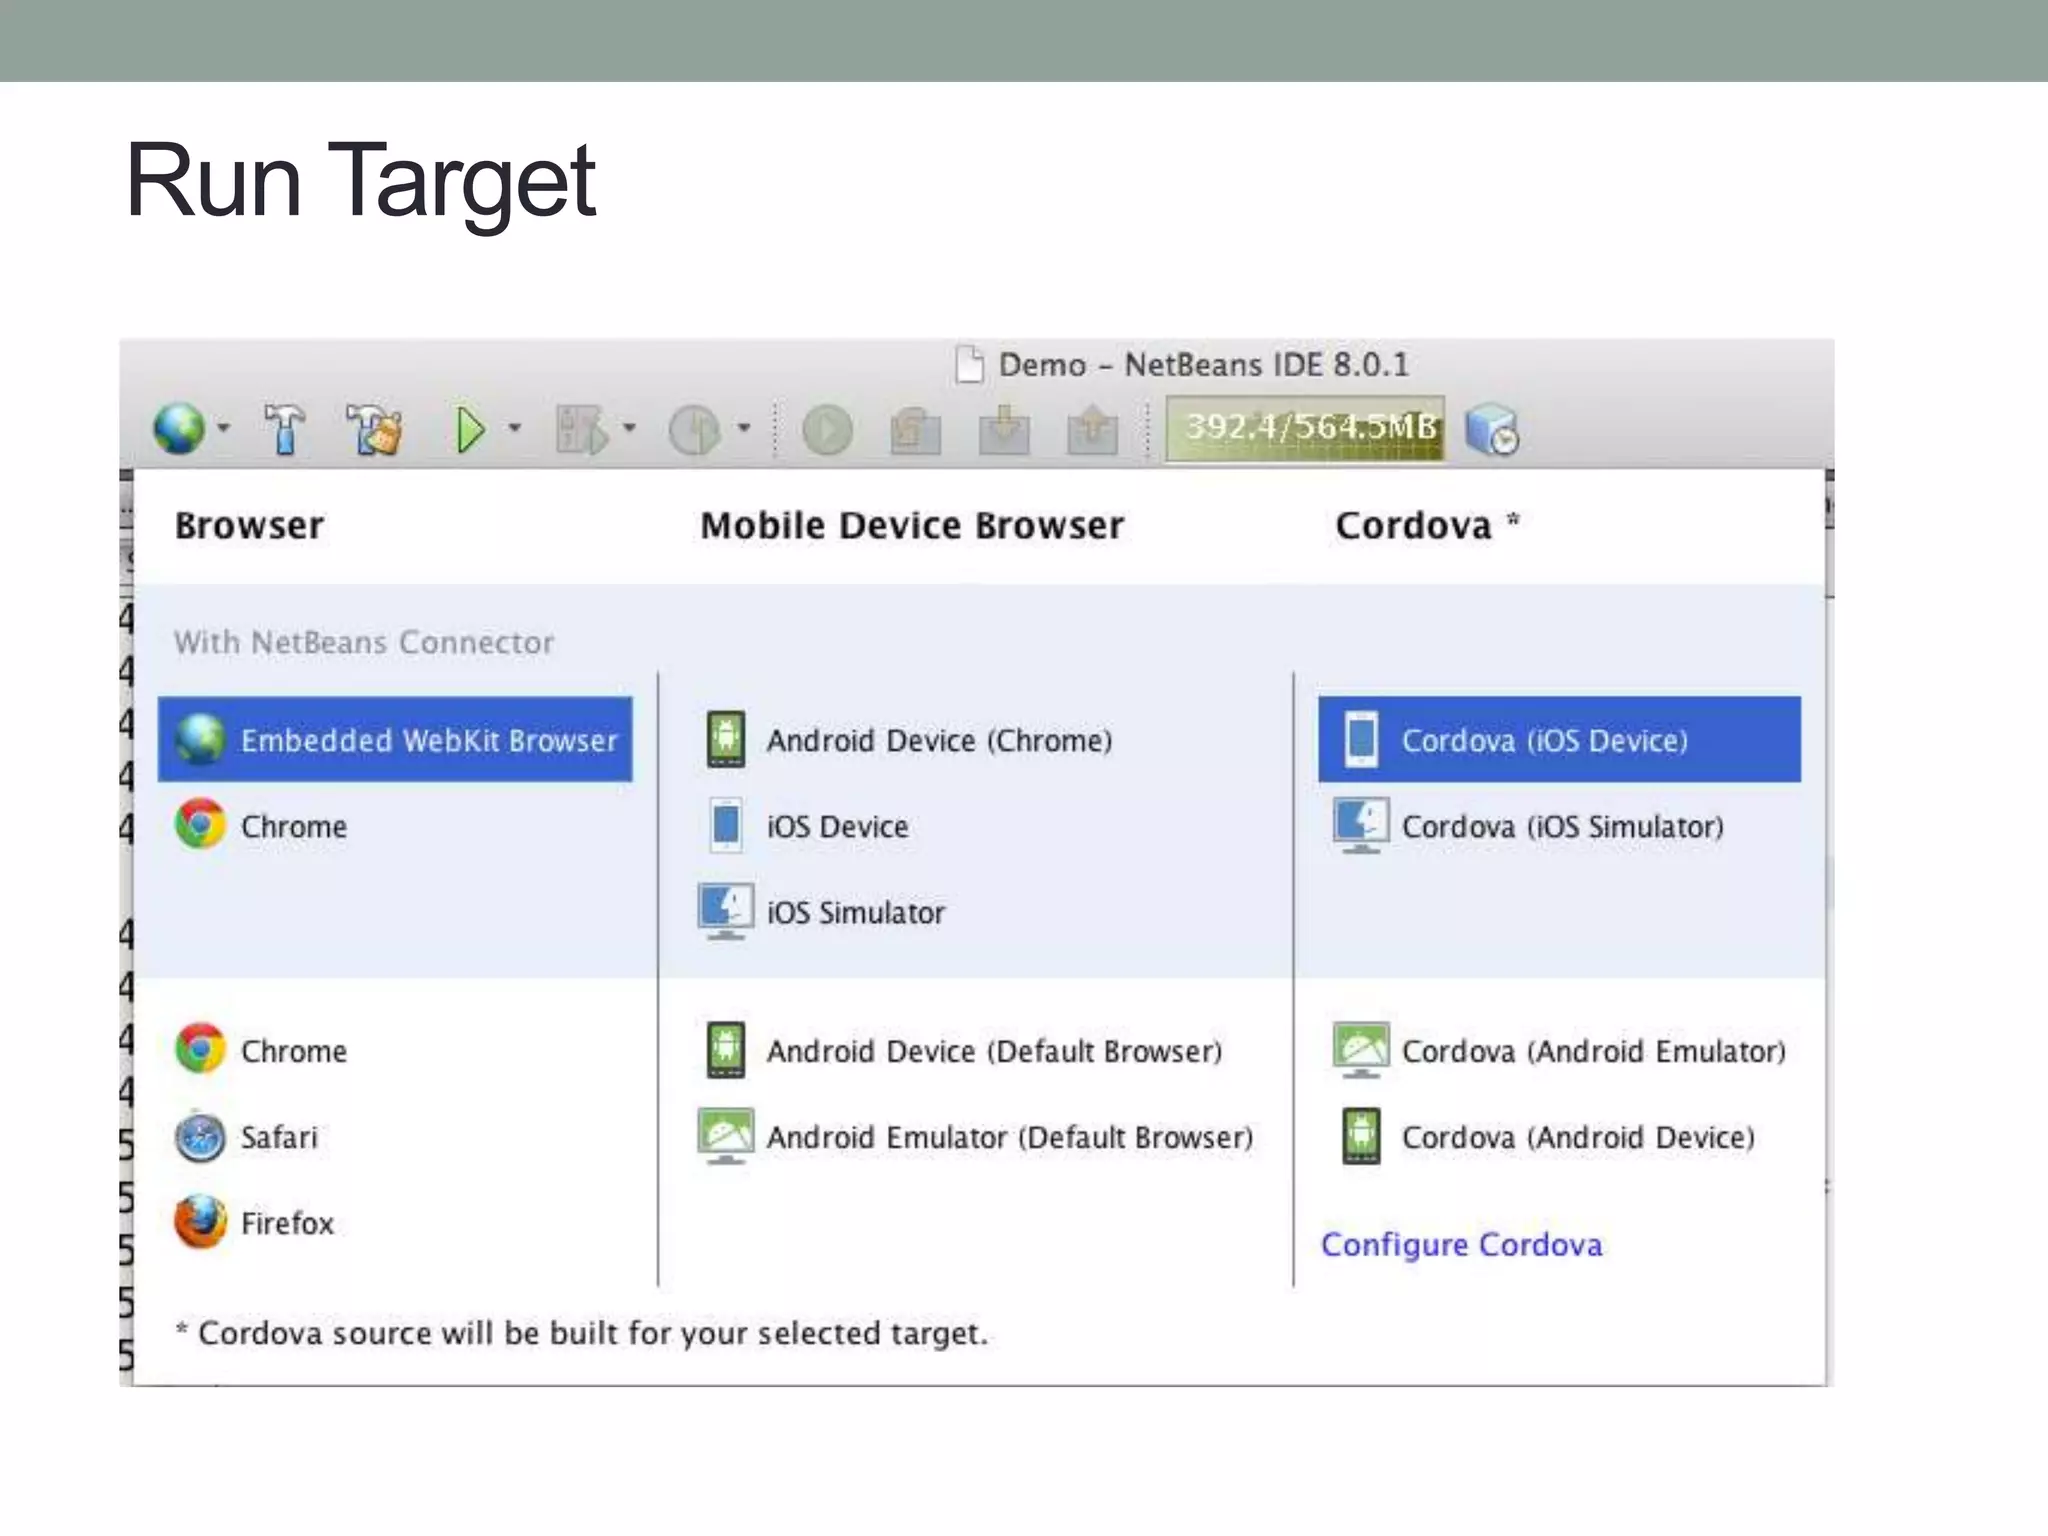Click the Cordova (iOS Simulator) icon
Image resolution: width=2048 pixels, height=1536 pixels.
[x=1361, y=825]
